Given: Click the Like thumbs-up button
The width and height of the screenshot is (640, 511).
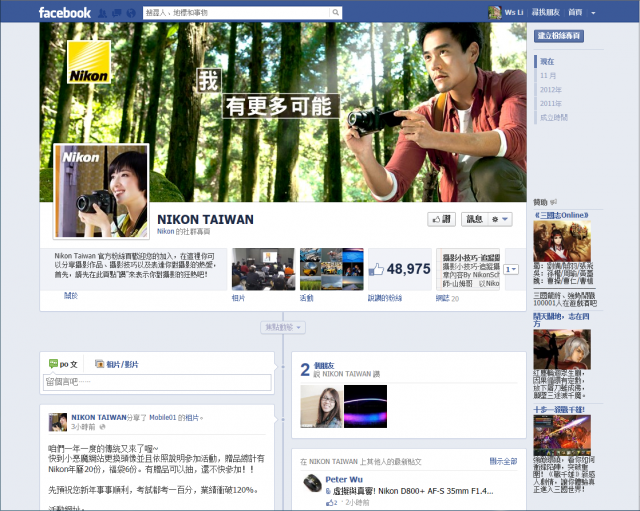Looking at the screenshot, I should click(441, 219).
